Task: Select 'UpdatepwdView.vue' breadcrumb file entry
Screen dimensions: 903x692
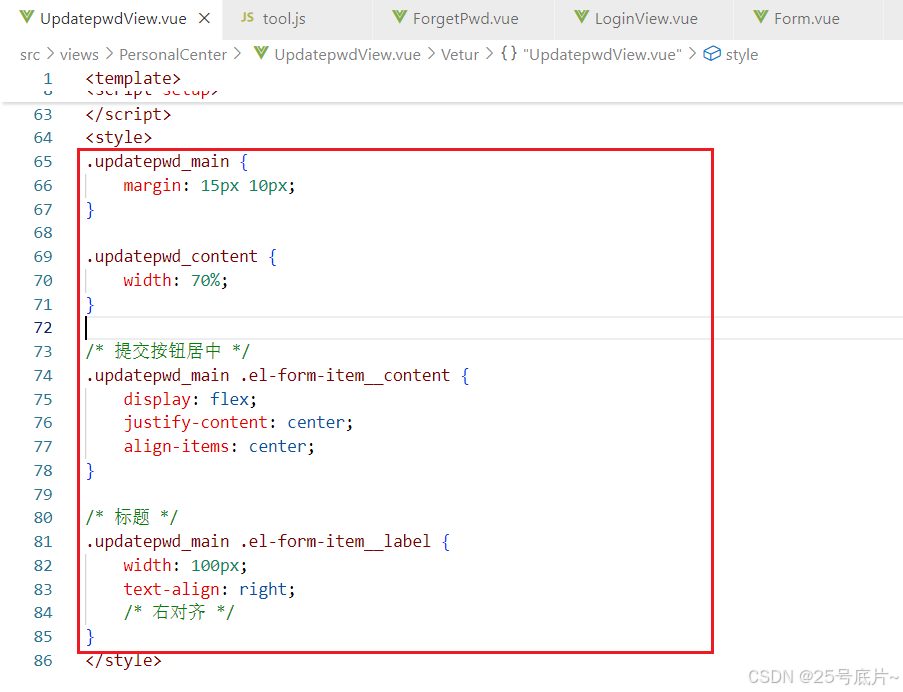Action: point(347,55)
